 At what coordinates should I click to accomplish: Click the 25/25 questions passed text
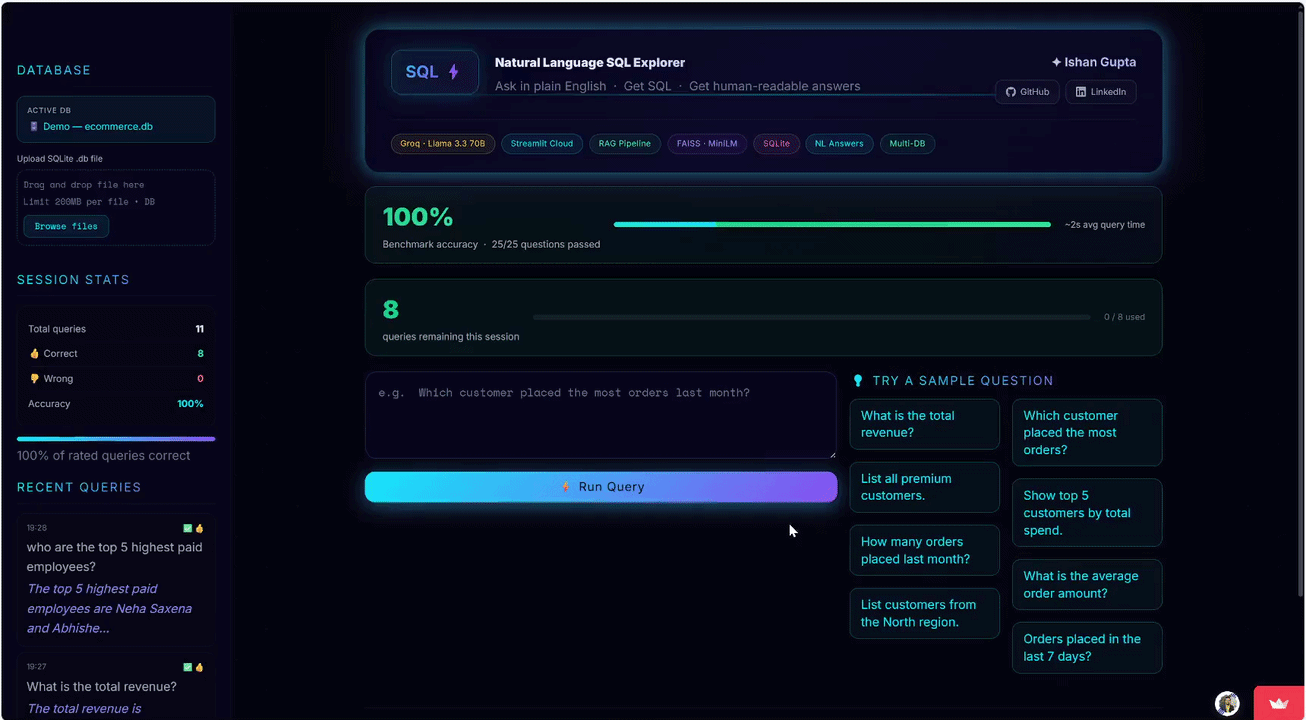(x=546, y=244)
